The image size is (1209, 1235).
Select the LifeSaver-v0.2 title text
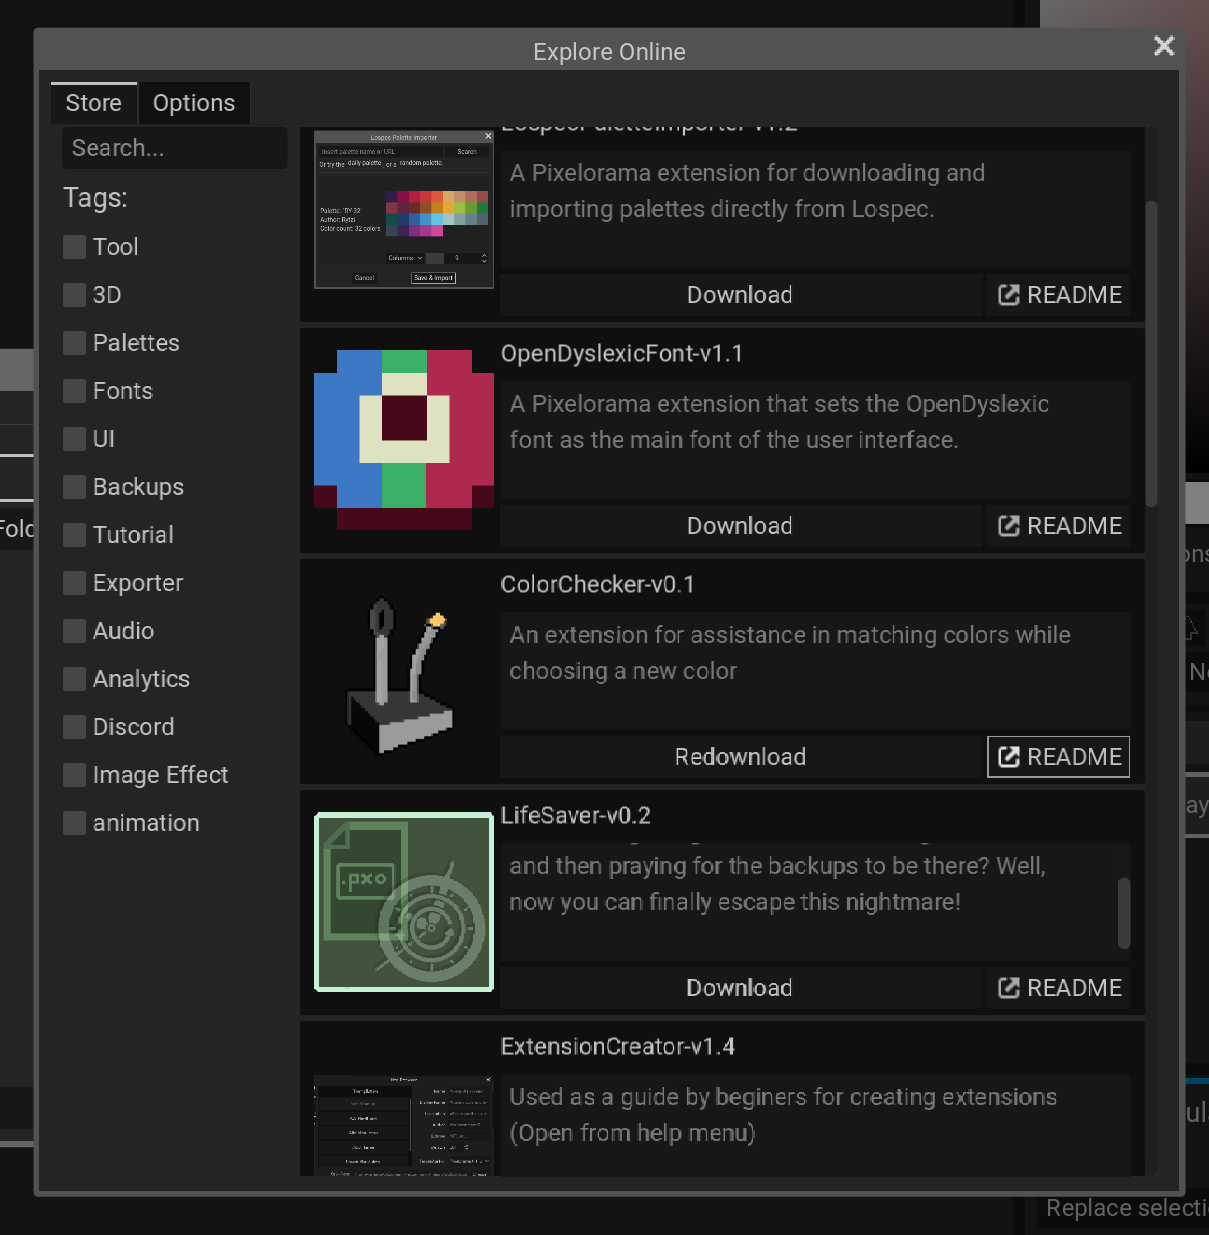[575, 816]
